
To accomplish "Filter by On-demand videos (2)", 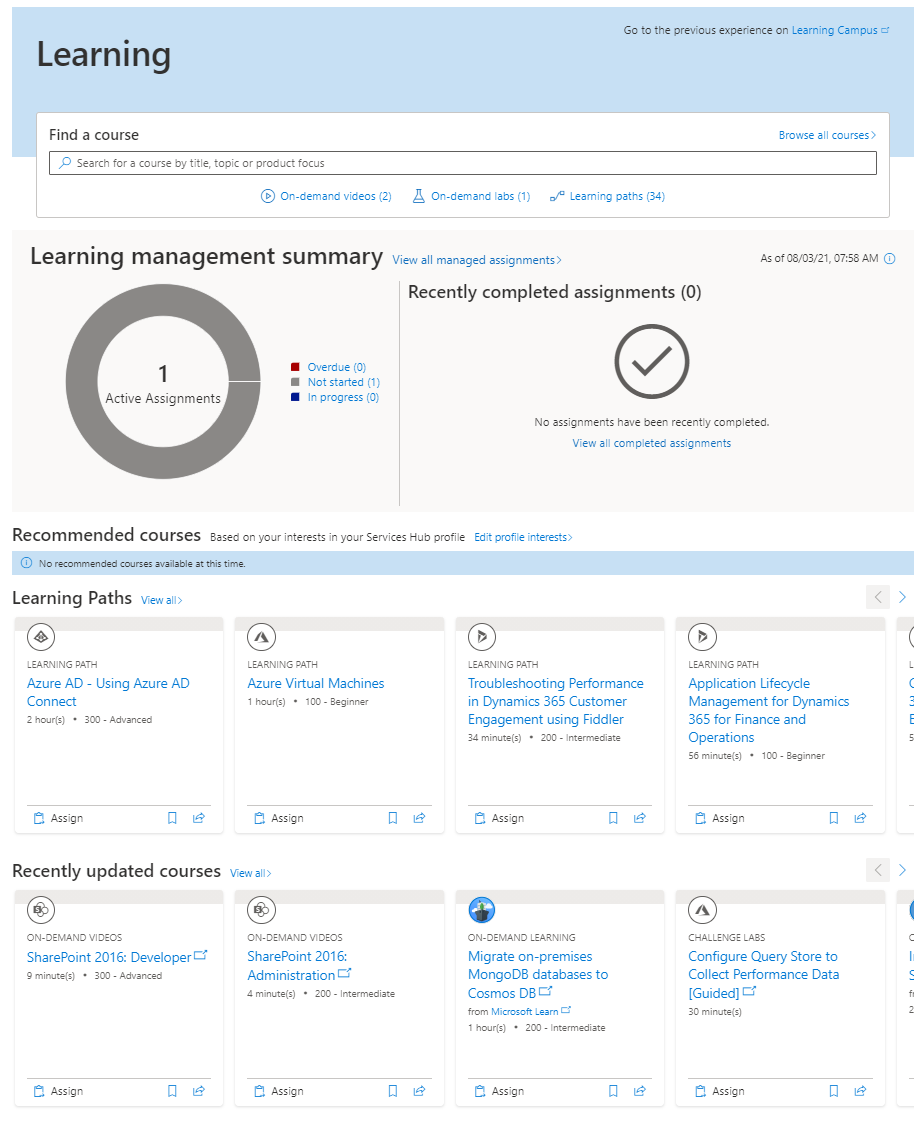I will coord(326,196).
